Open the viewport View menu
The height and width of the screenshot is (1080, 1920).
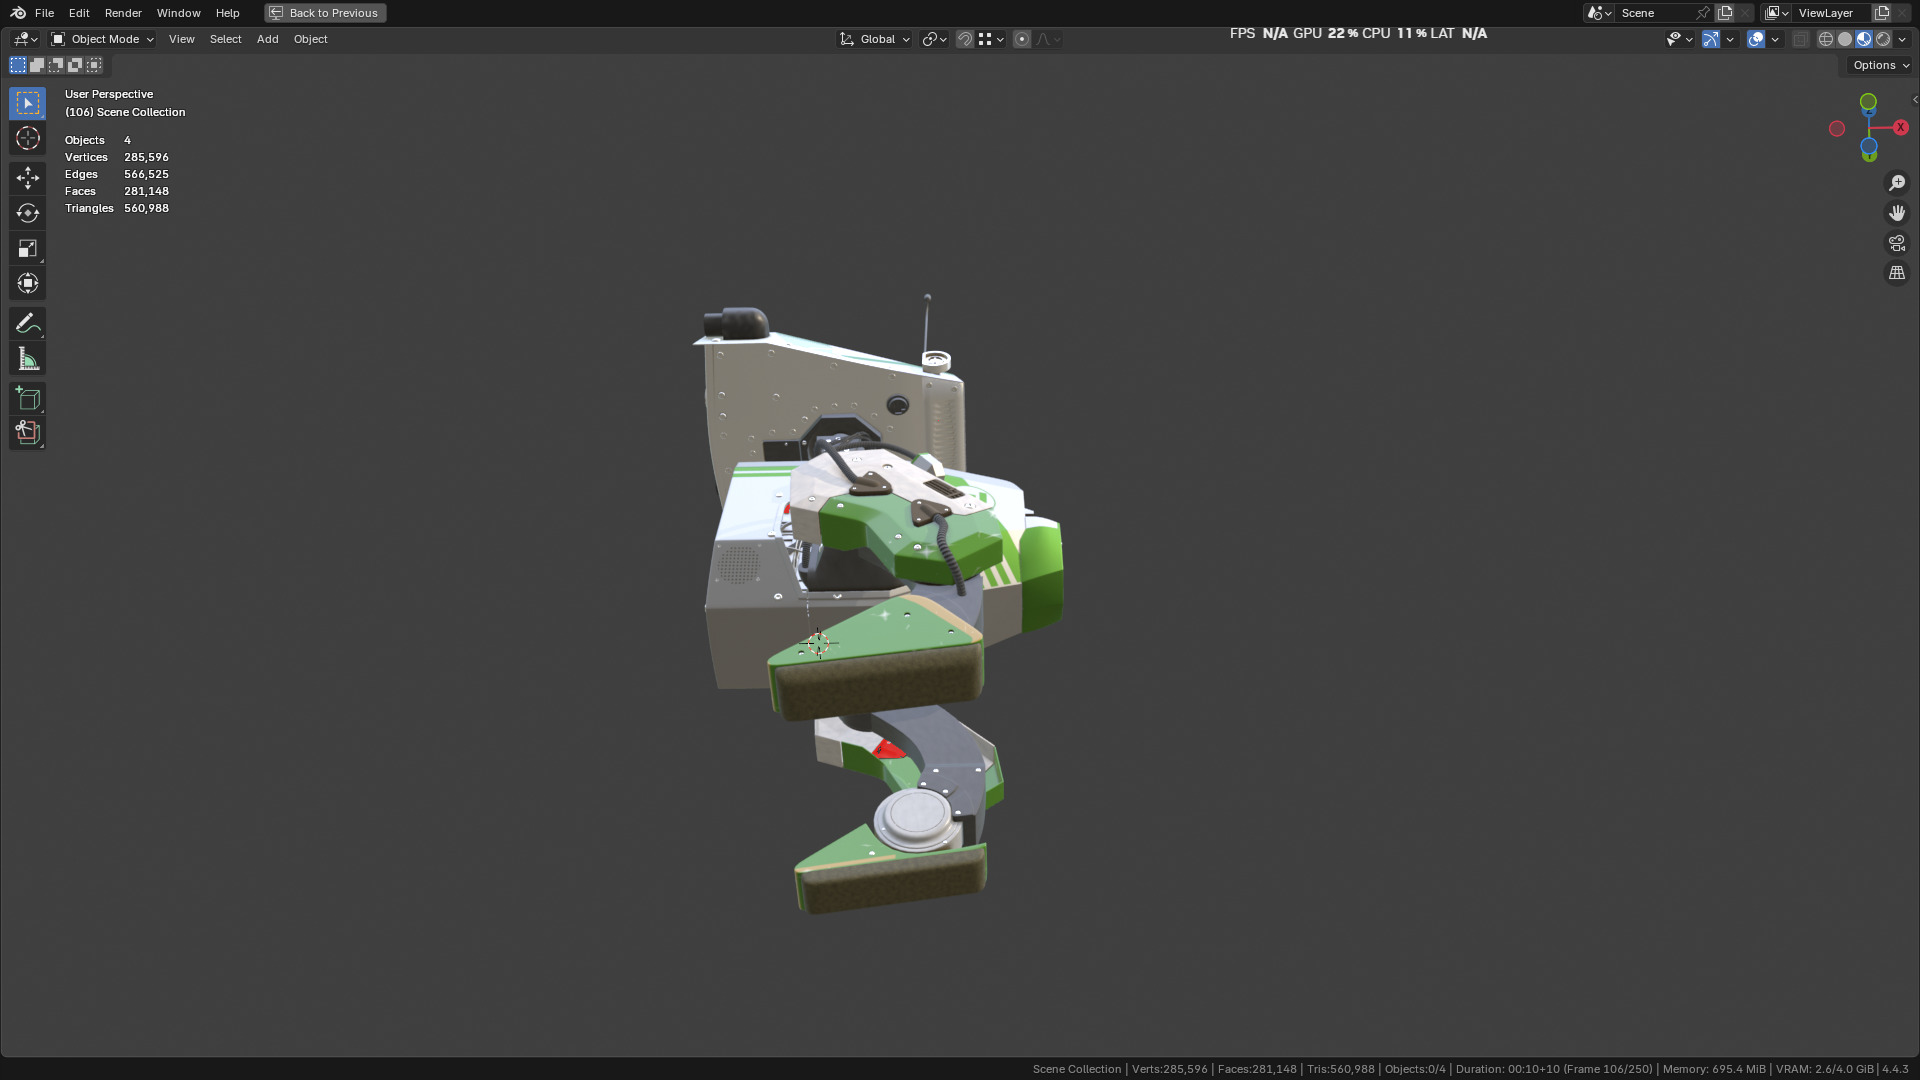click(x=181, y=39)
